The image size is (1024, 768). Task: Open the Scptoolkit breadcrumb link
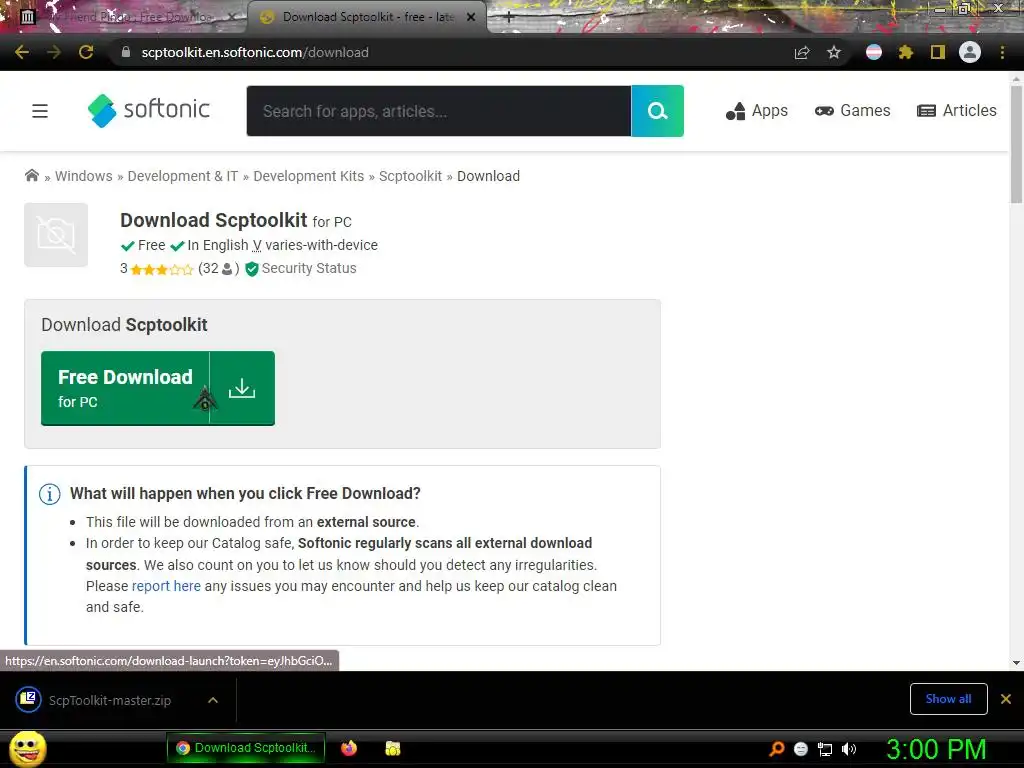click(x=410, y=176)
